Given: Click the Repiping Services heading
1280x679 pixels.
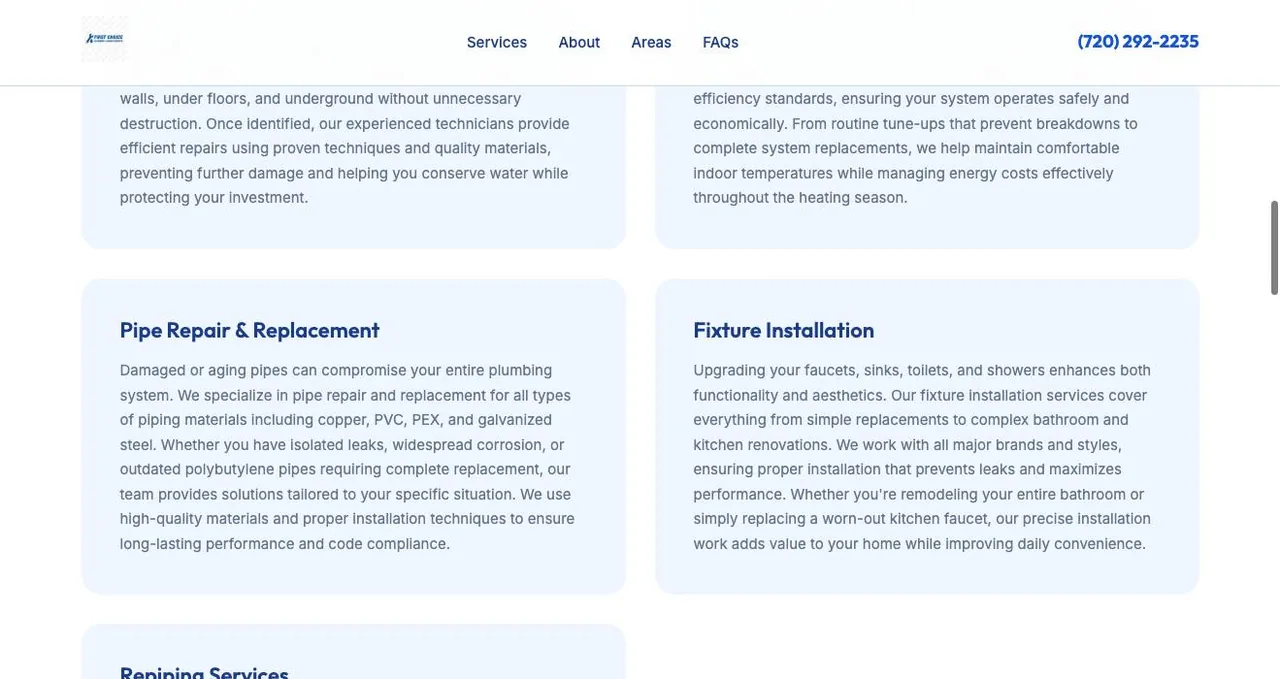Looking at the screenshot, I should pyautogui.click(x=204, y=671).
